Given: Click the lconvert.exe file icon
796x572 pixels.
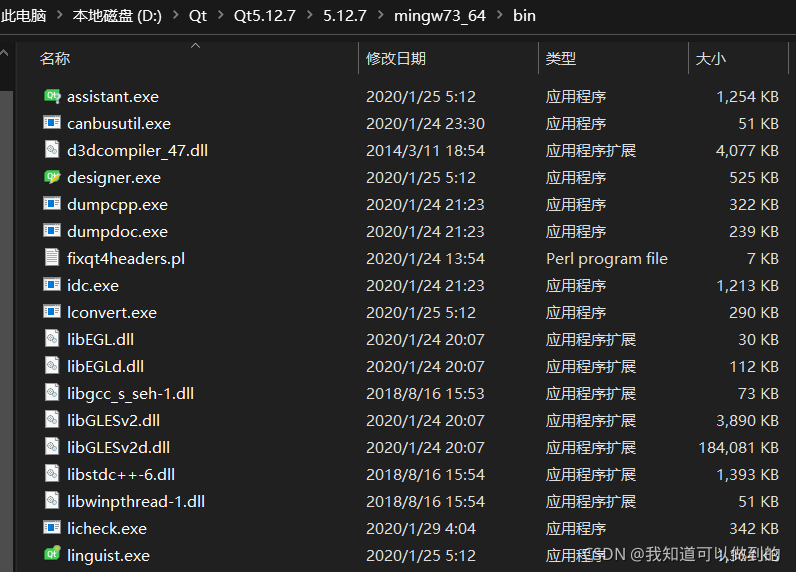Looking at the screenshot, I should point(52,311).
